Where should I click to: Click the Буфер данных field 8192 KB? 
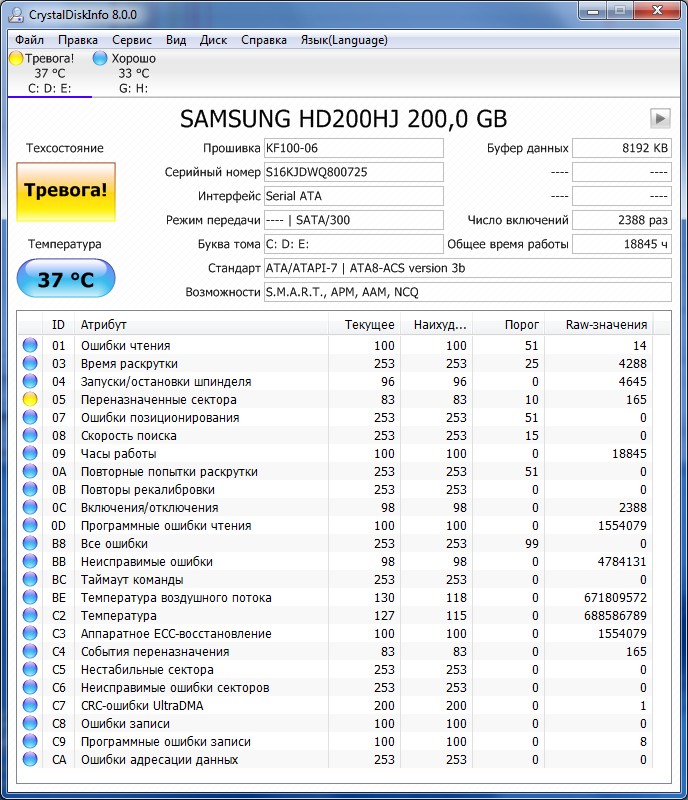622,148
